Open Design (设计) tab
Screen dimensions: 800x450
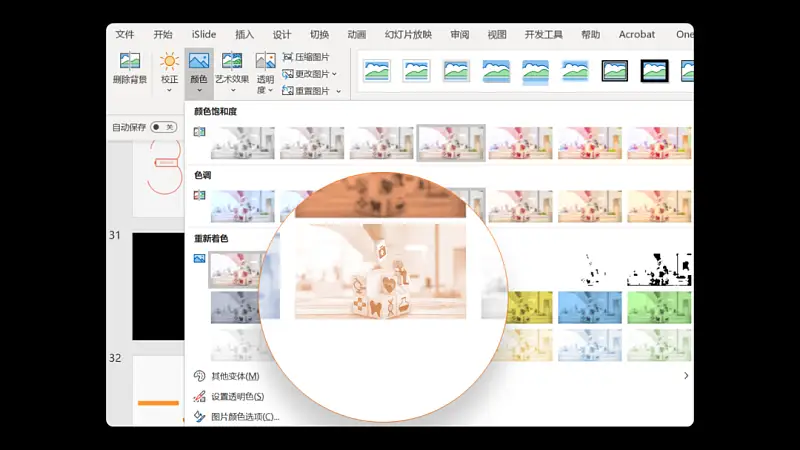coord(282,34)
